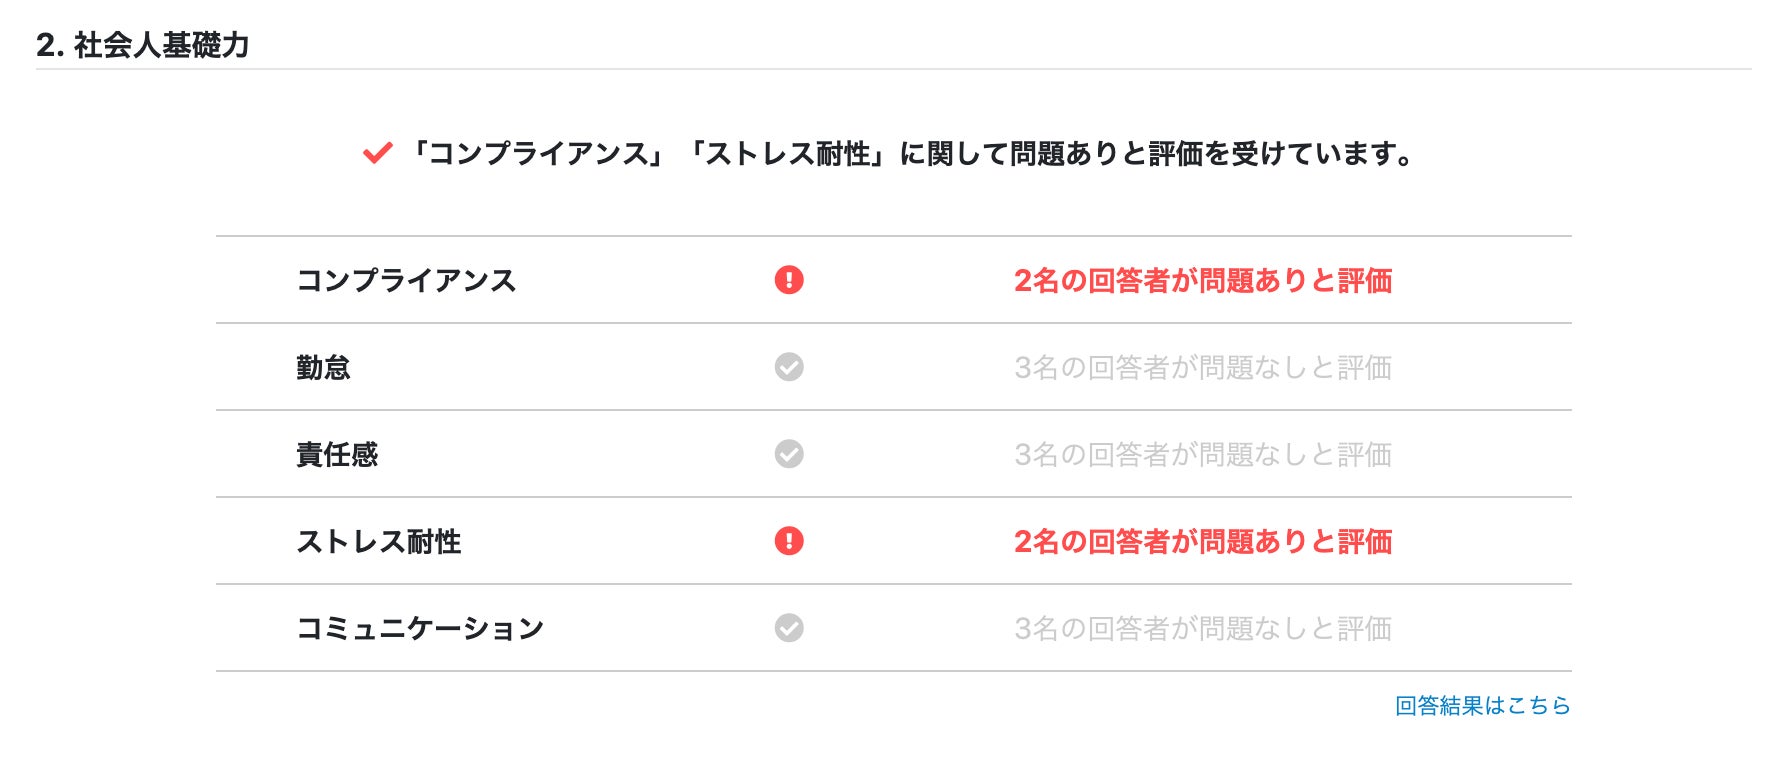The image size is (1786, 764).
Task: Click 勤怠's gray 3名 問題なし evaluation text
Action: coord(1203,367)
